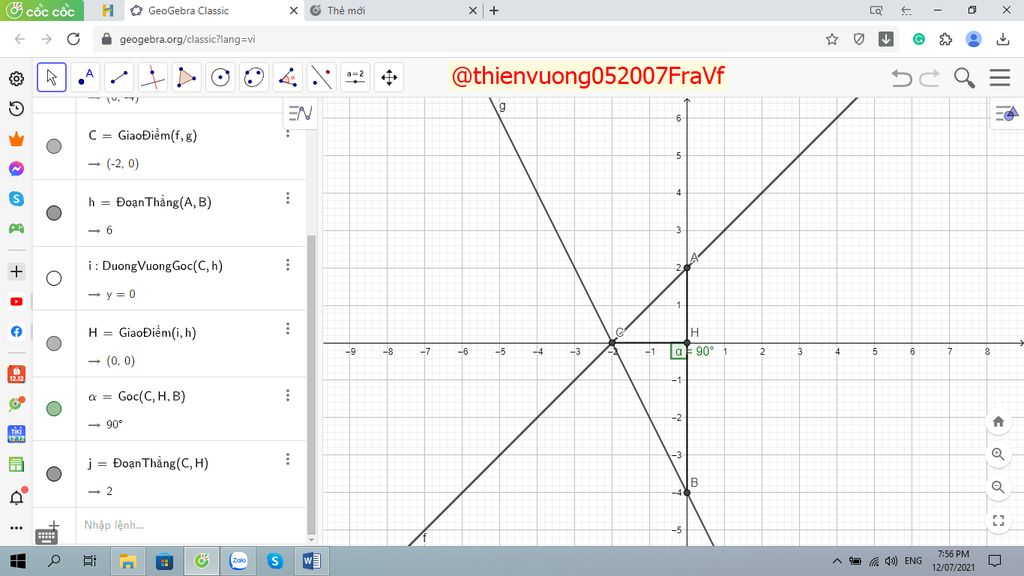The height and width of the screenshot is (576, 1024).
Task: Select the Move Graphics View tool
Action: pyautogui.click(x=389, y=78)
